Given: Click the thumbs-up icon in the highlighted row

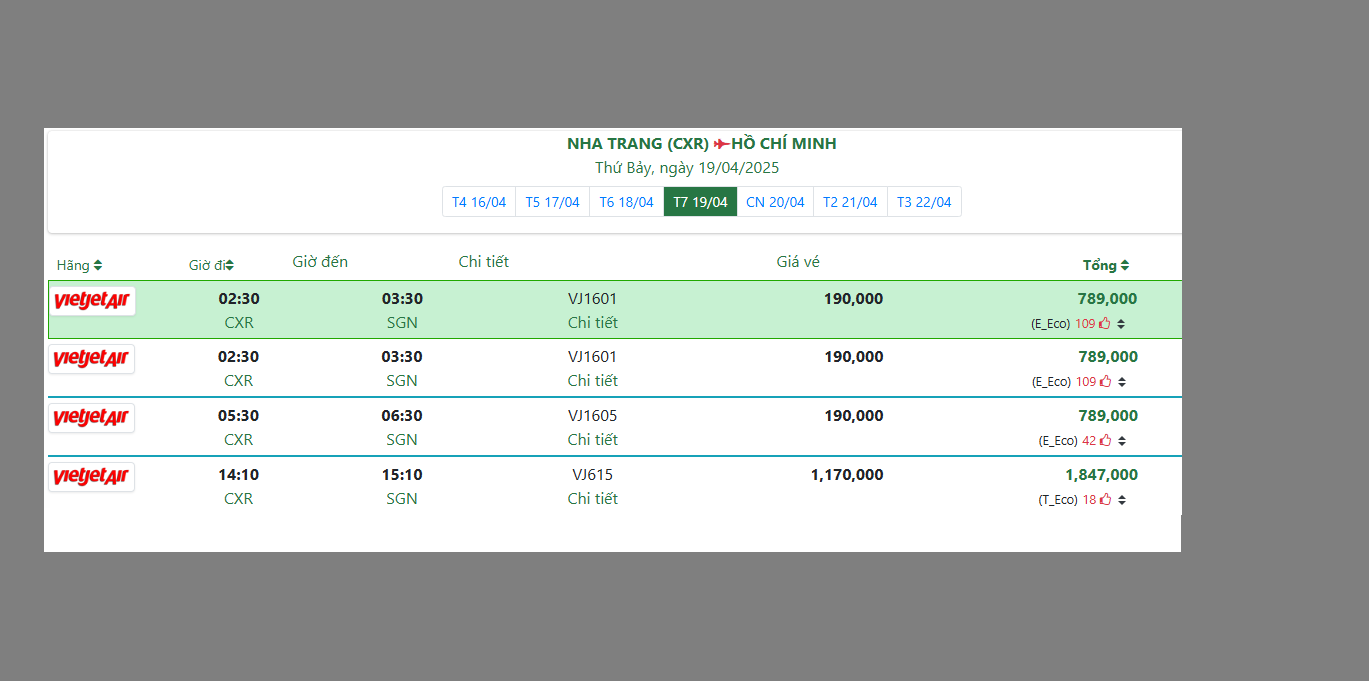Looking at the screenshot, I should 1105,324.
